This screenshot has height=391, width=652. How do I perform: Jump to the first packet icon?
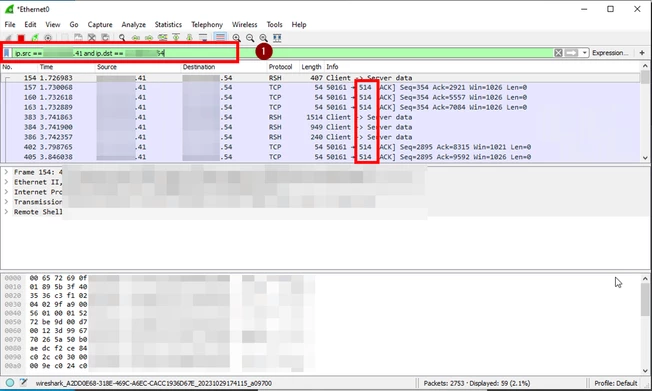click(x=176, y=38)
